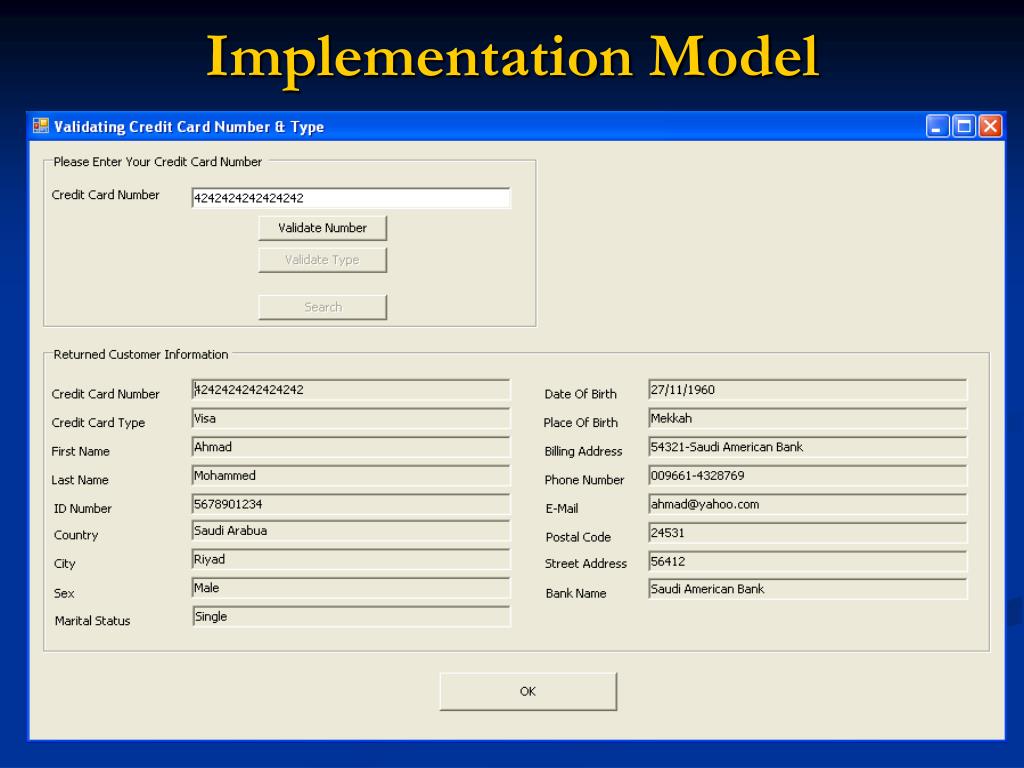Click the 'Returned Customer Information' group caption

pyautogui.click(x=140, y=355)
